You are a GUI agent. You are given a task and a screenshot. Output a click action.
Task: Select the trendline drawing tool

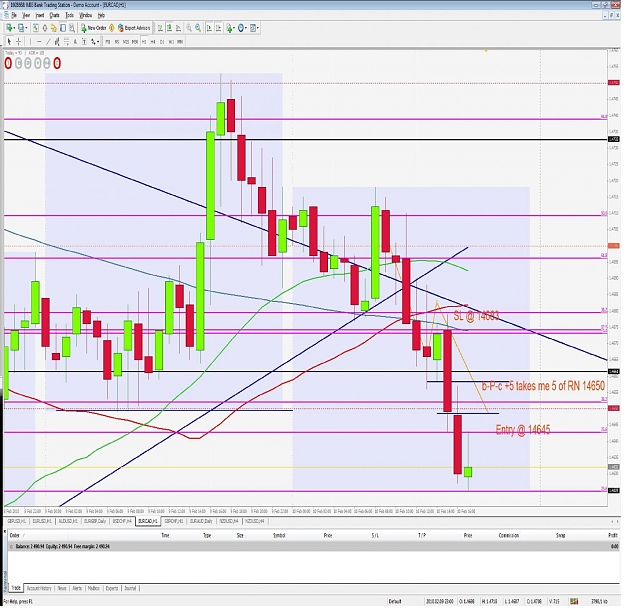click(x=48, y=41)
